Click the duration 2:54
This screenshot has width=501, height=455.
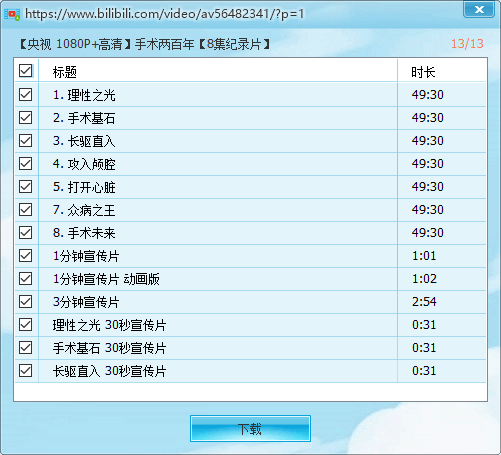tap(424, 302)
